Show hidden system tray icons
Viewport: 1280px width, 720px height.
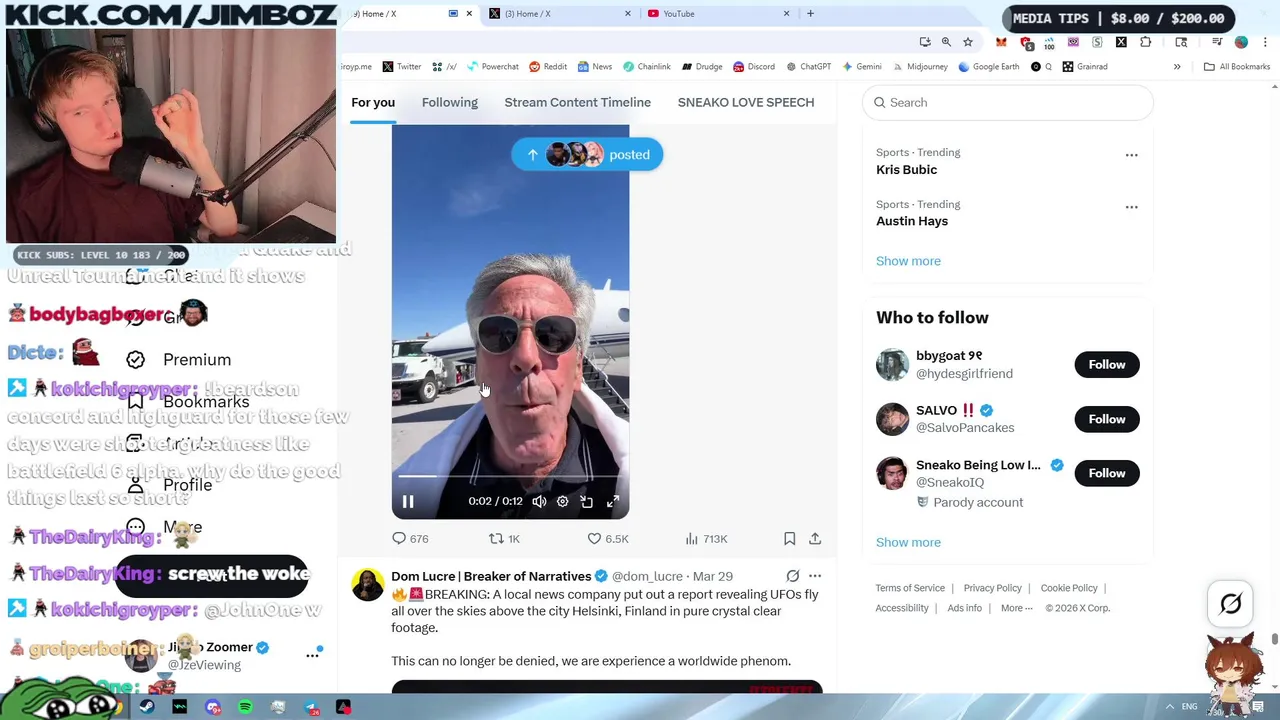(1170, 706)
